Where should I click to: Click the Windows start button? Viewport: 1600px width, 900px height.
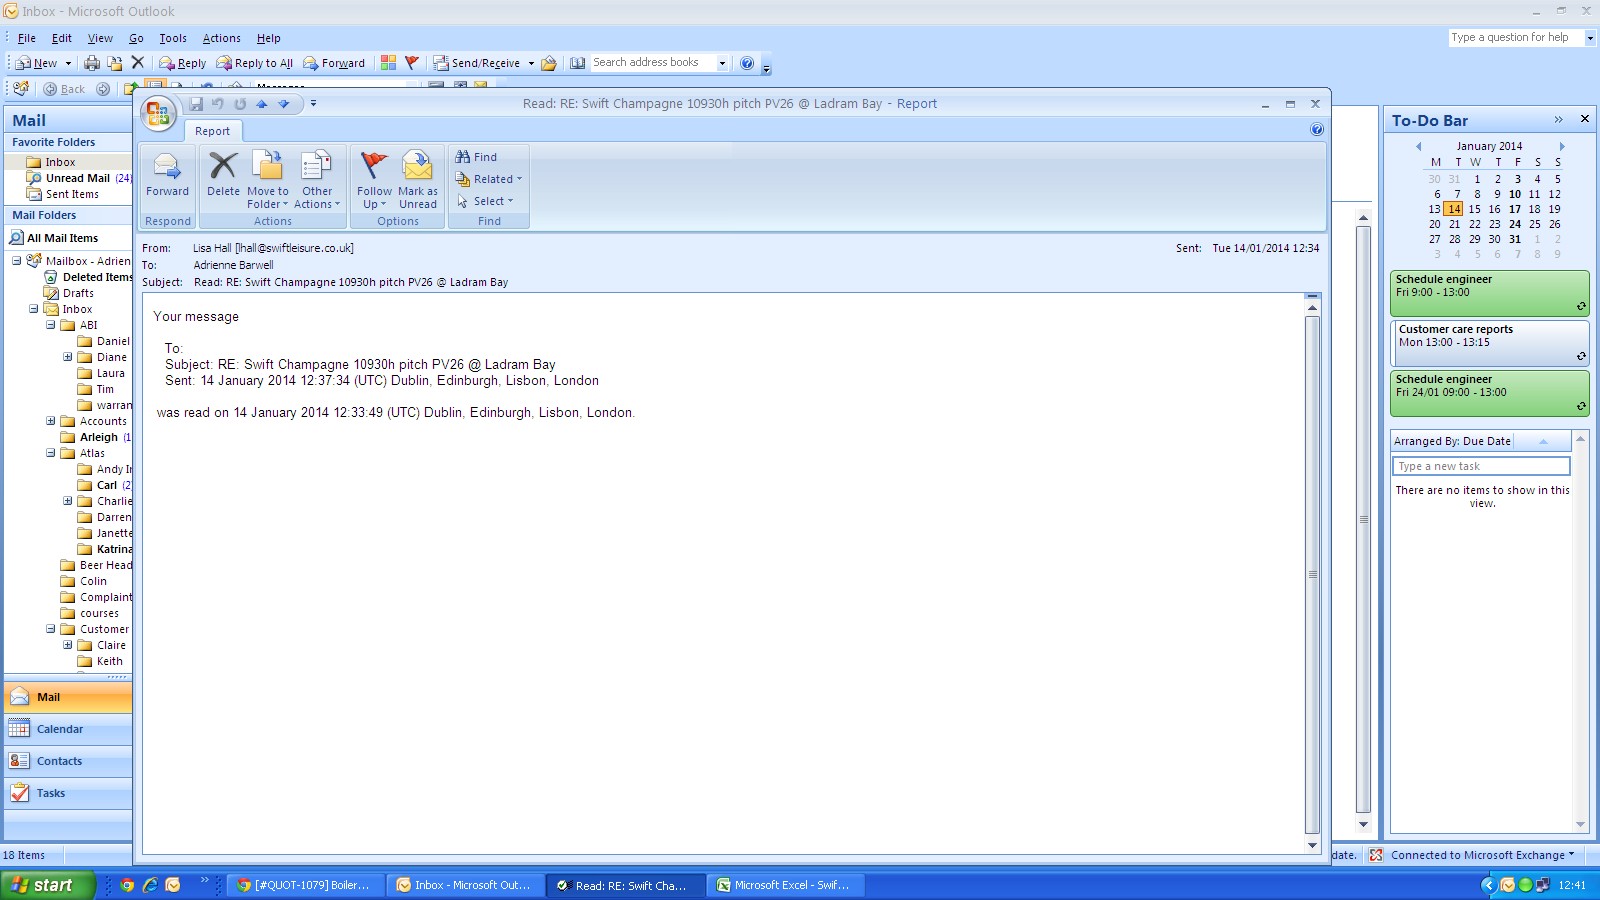coord(47,885)
